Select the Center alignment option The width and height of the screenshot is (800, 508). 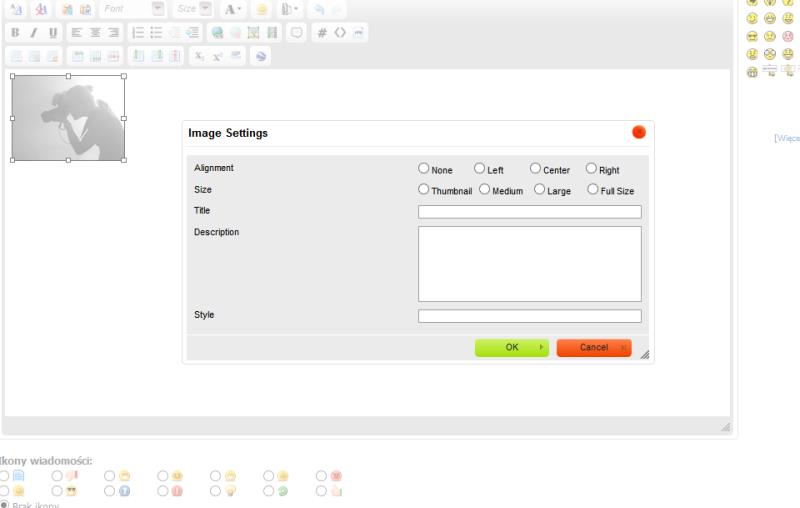[535, 169]
